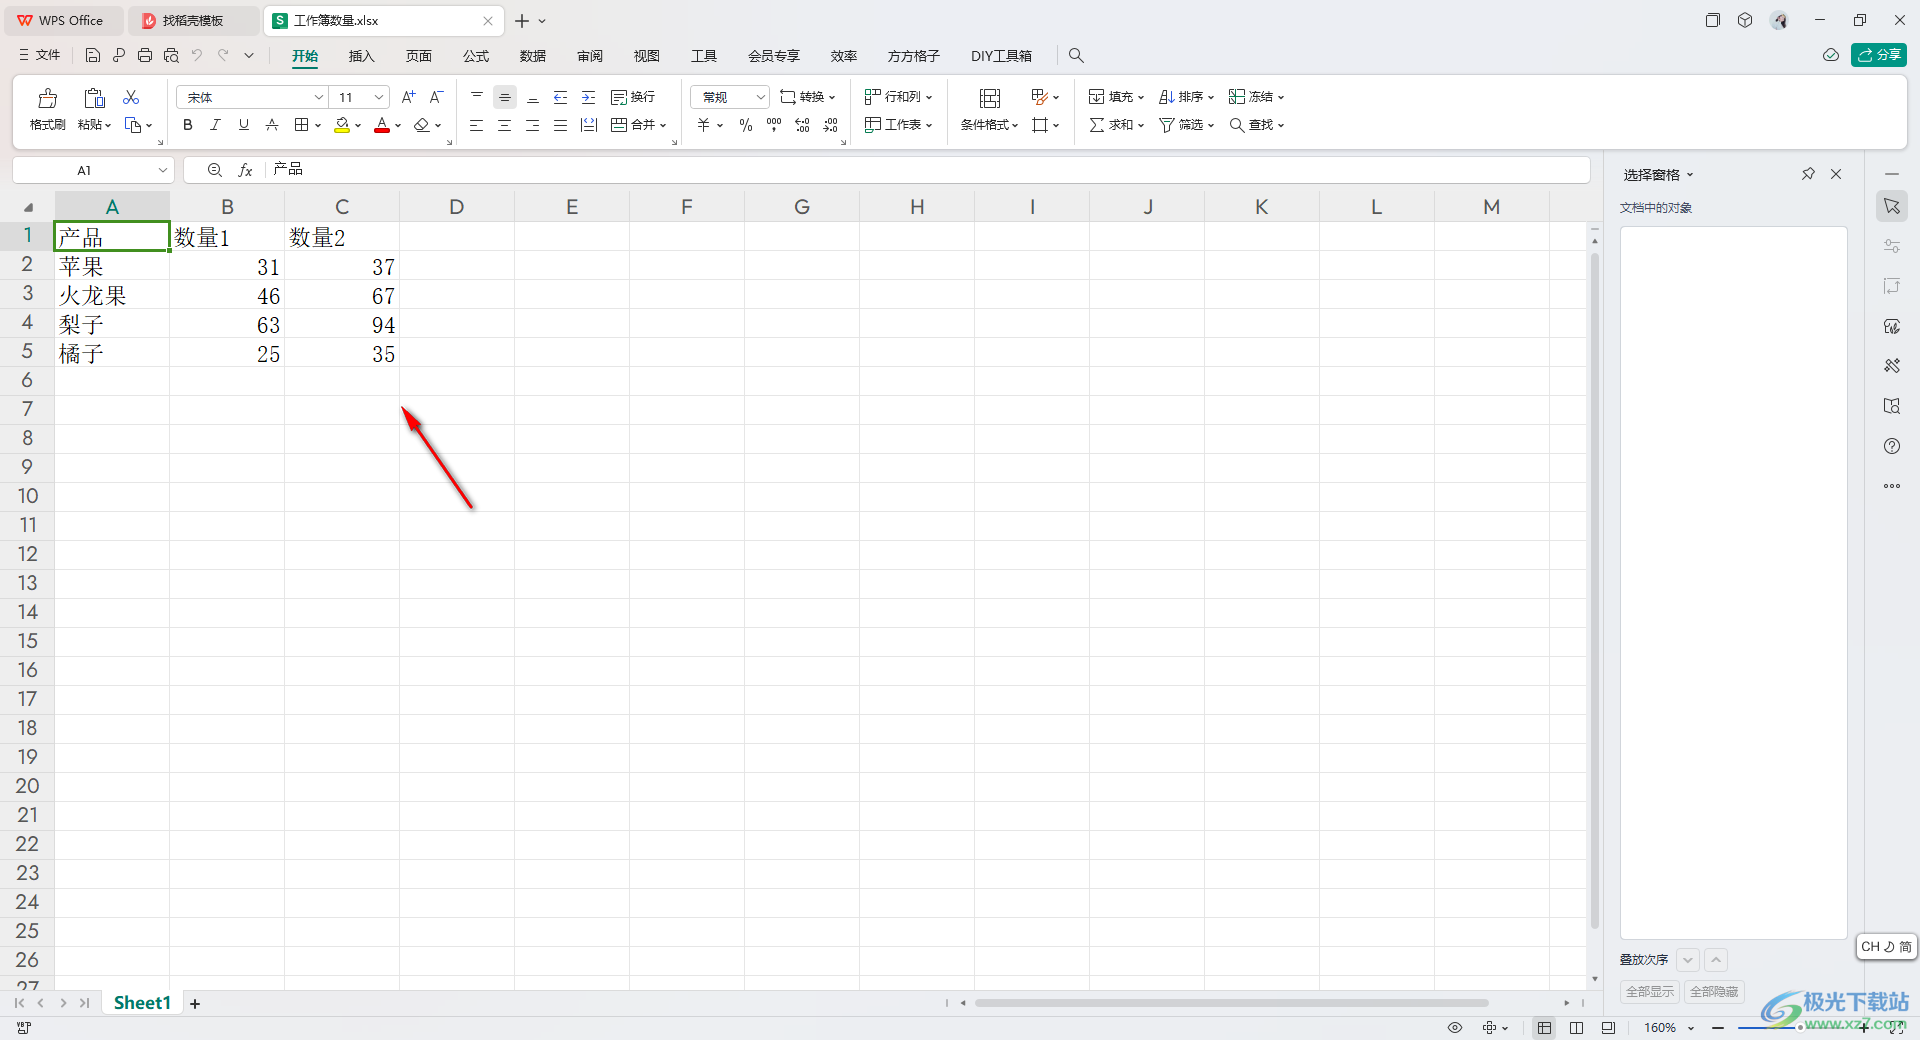Click the Print Preview icon
The image size is (1920, 1040).
click(x=171, y=55)
